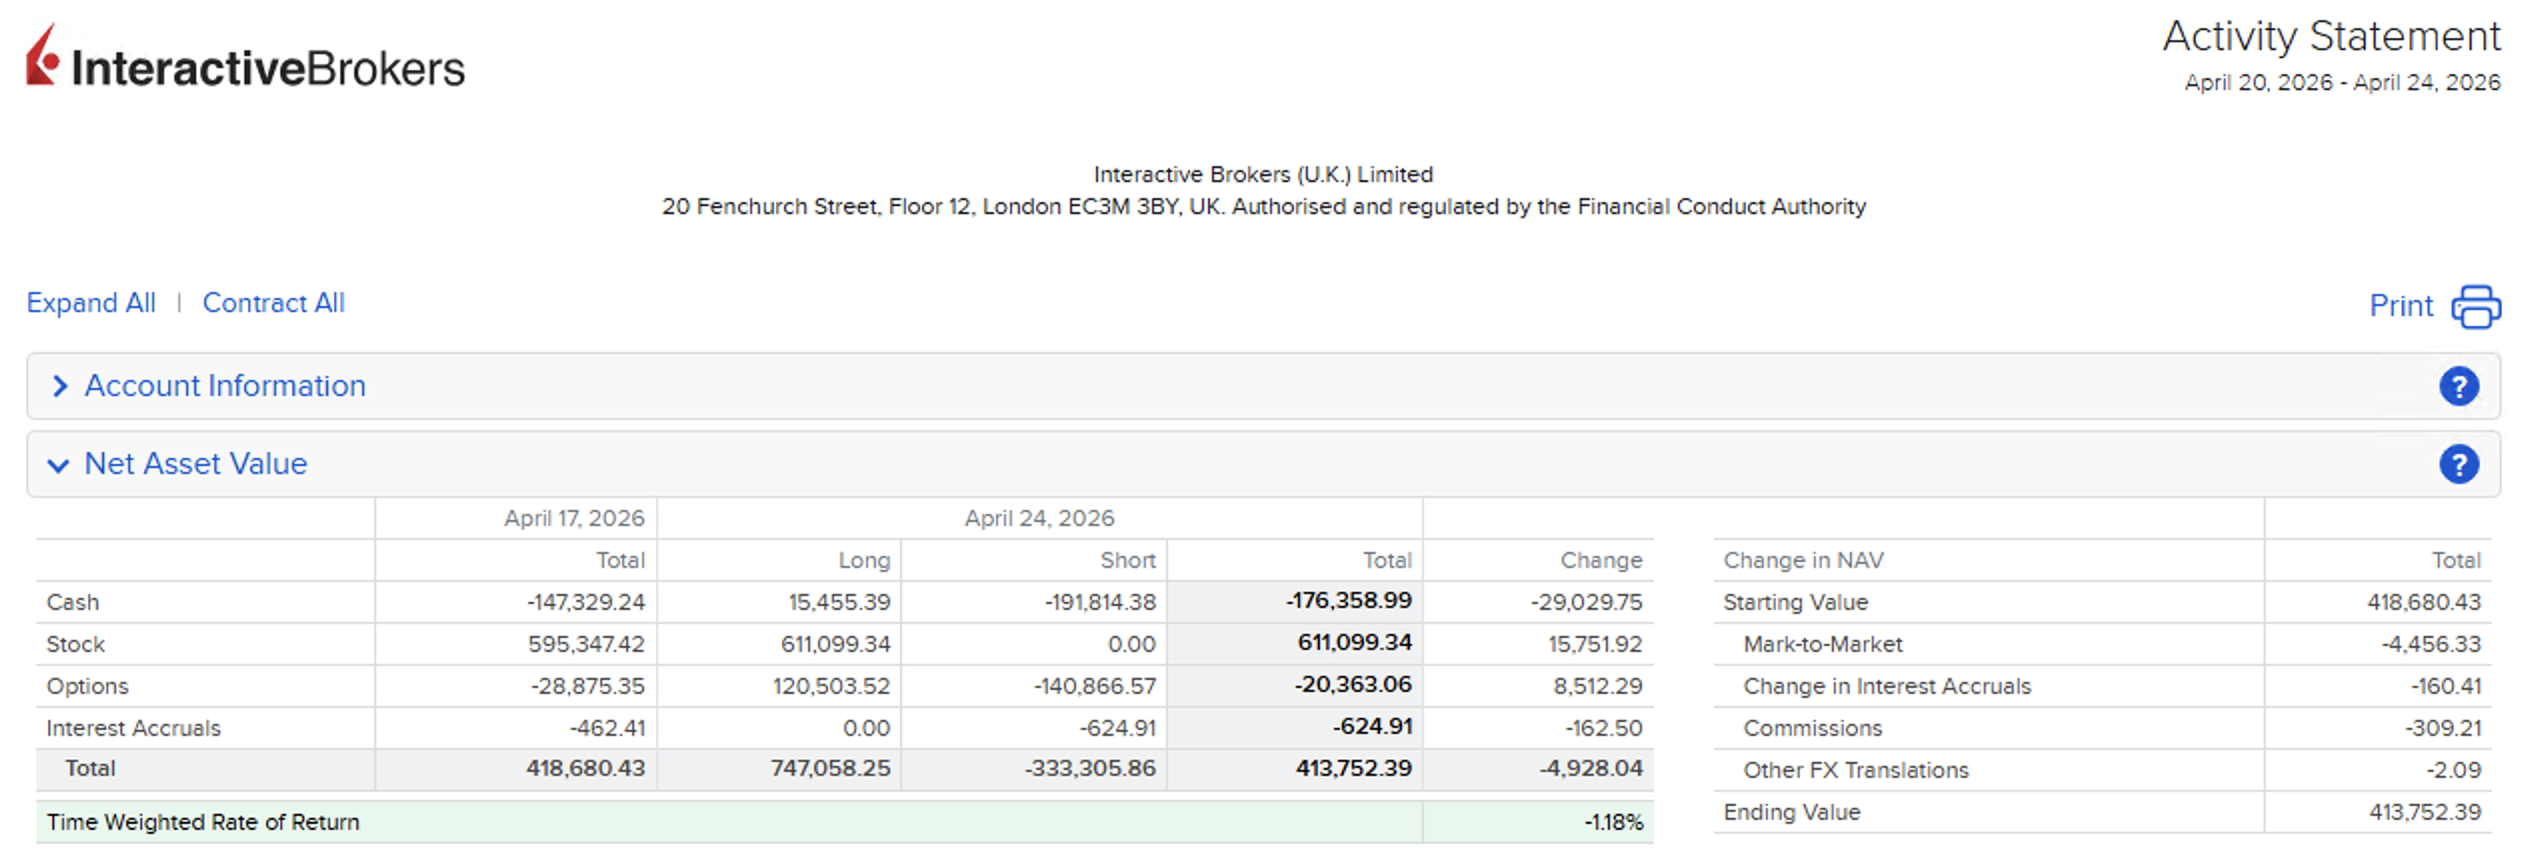The image size is (2522, 860).
Task: Click the Net Asset Value section title
Action: coord(196,464)
